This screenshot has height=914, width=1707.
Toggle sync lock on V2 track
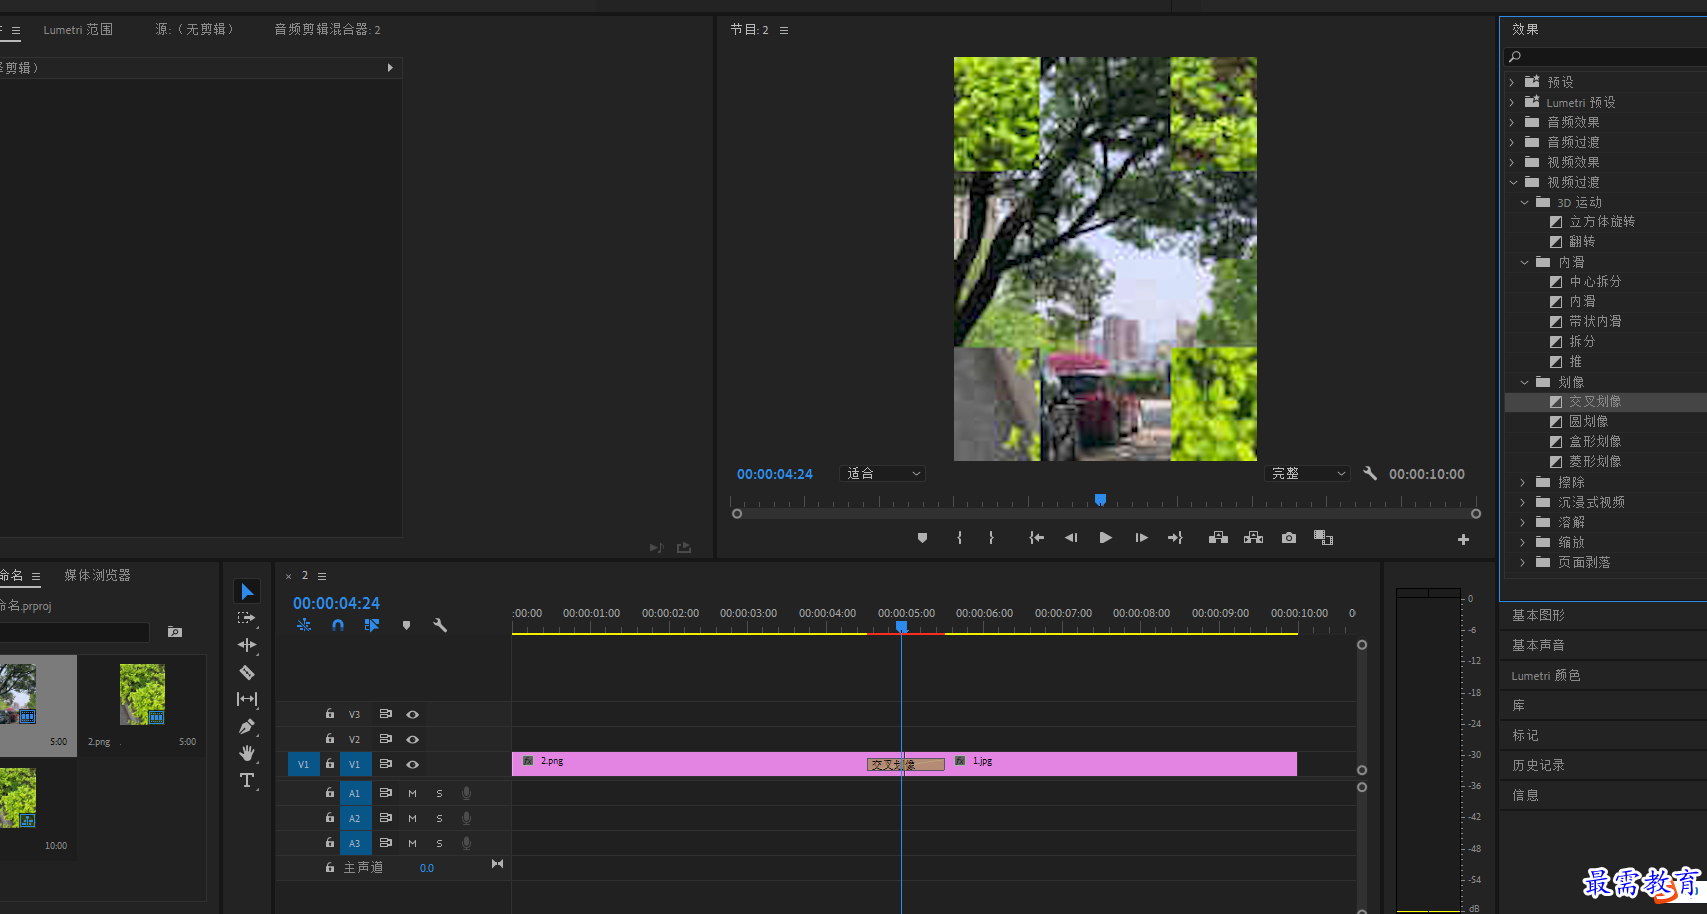[385, 738]
